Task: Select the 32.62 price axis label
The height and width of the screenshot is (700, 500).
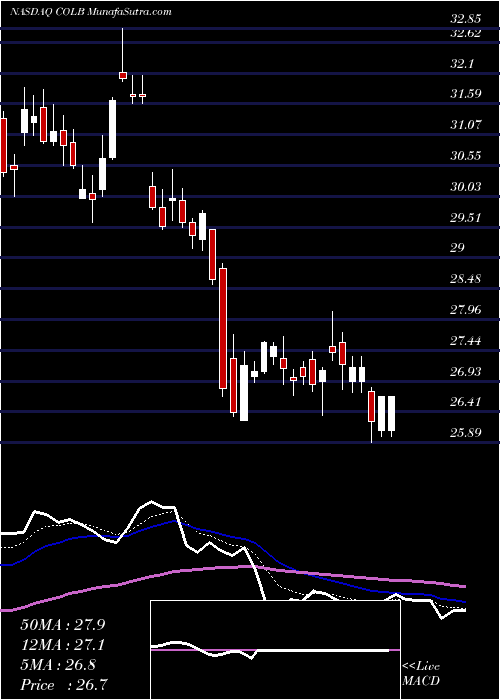Action: [x=466, y=33]
